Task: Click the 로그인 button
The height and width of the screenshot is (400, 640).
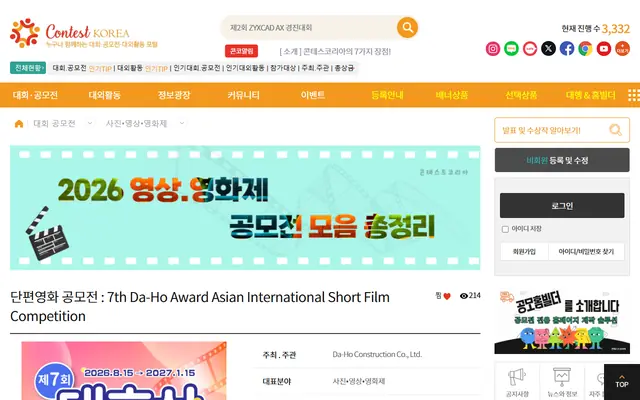Action: point(562,205)
